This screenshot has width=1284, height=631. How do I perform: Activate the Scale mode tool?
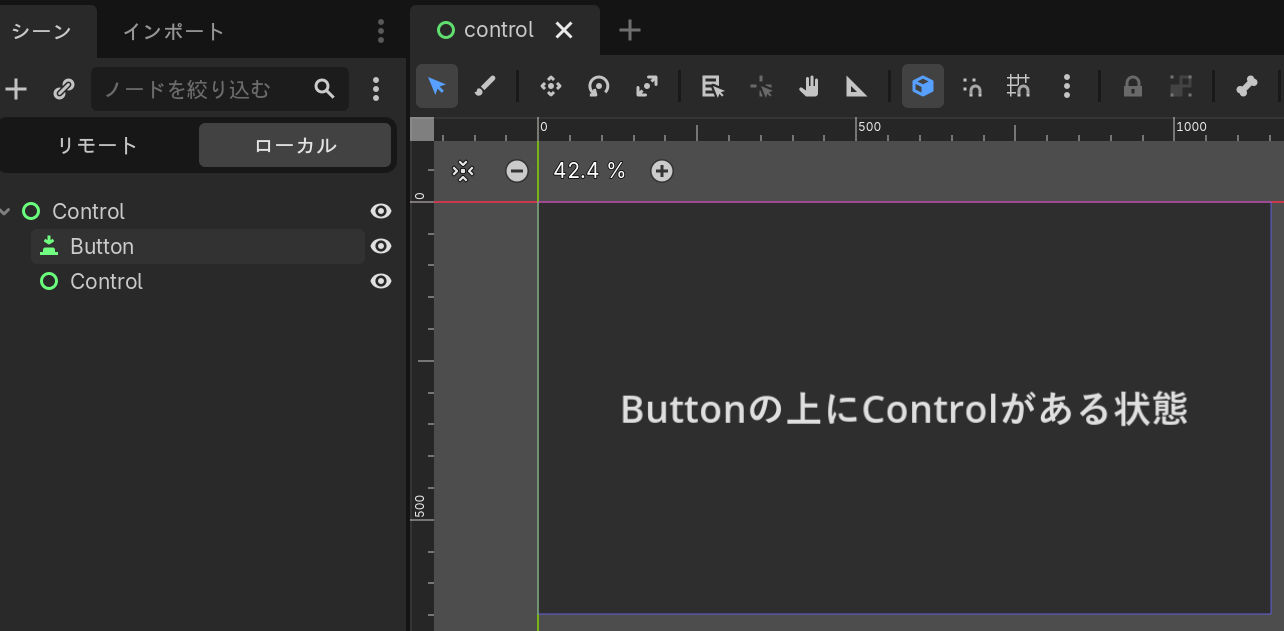[646, 86]
